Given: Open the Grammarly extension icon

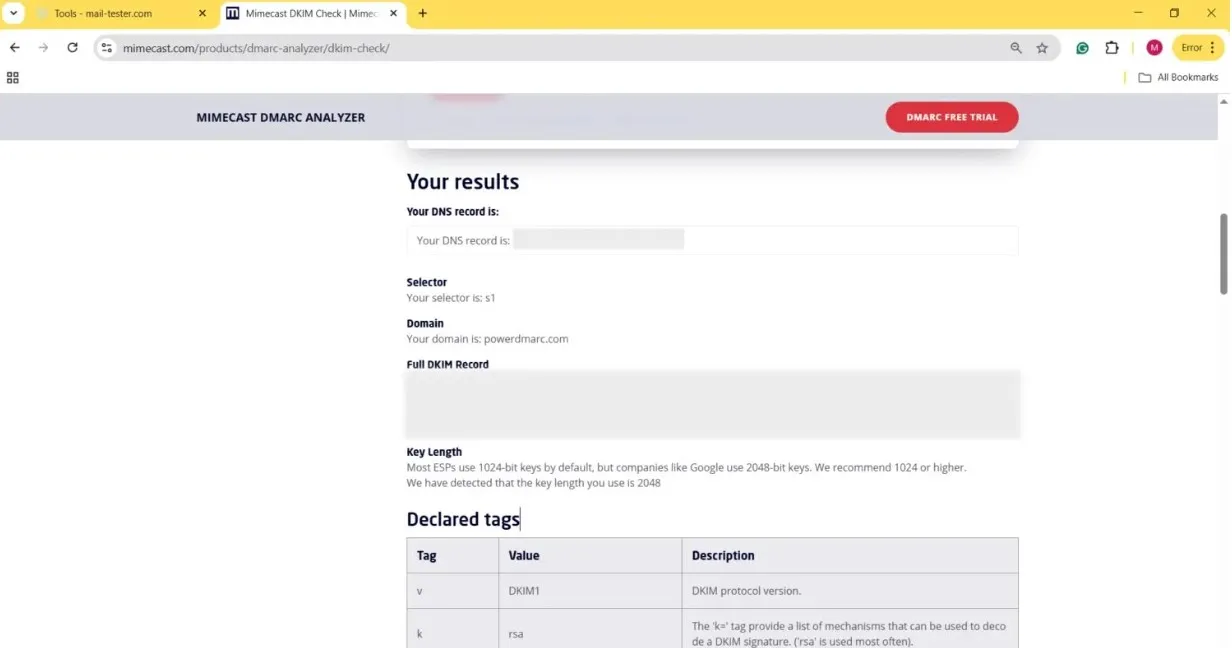Looking at the screenshot, I should tap(1082, 48).
